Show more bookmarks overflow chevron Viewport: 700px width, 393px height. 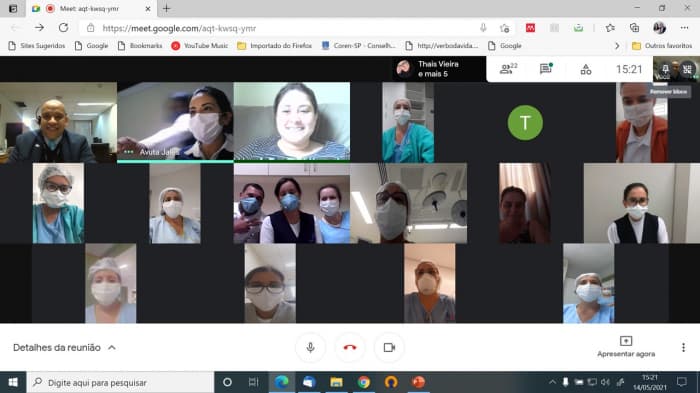pos(617,46)
